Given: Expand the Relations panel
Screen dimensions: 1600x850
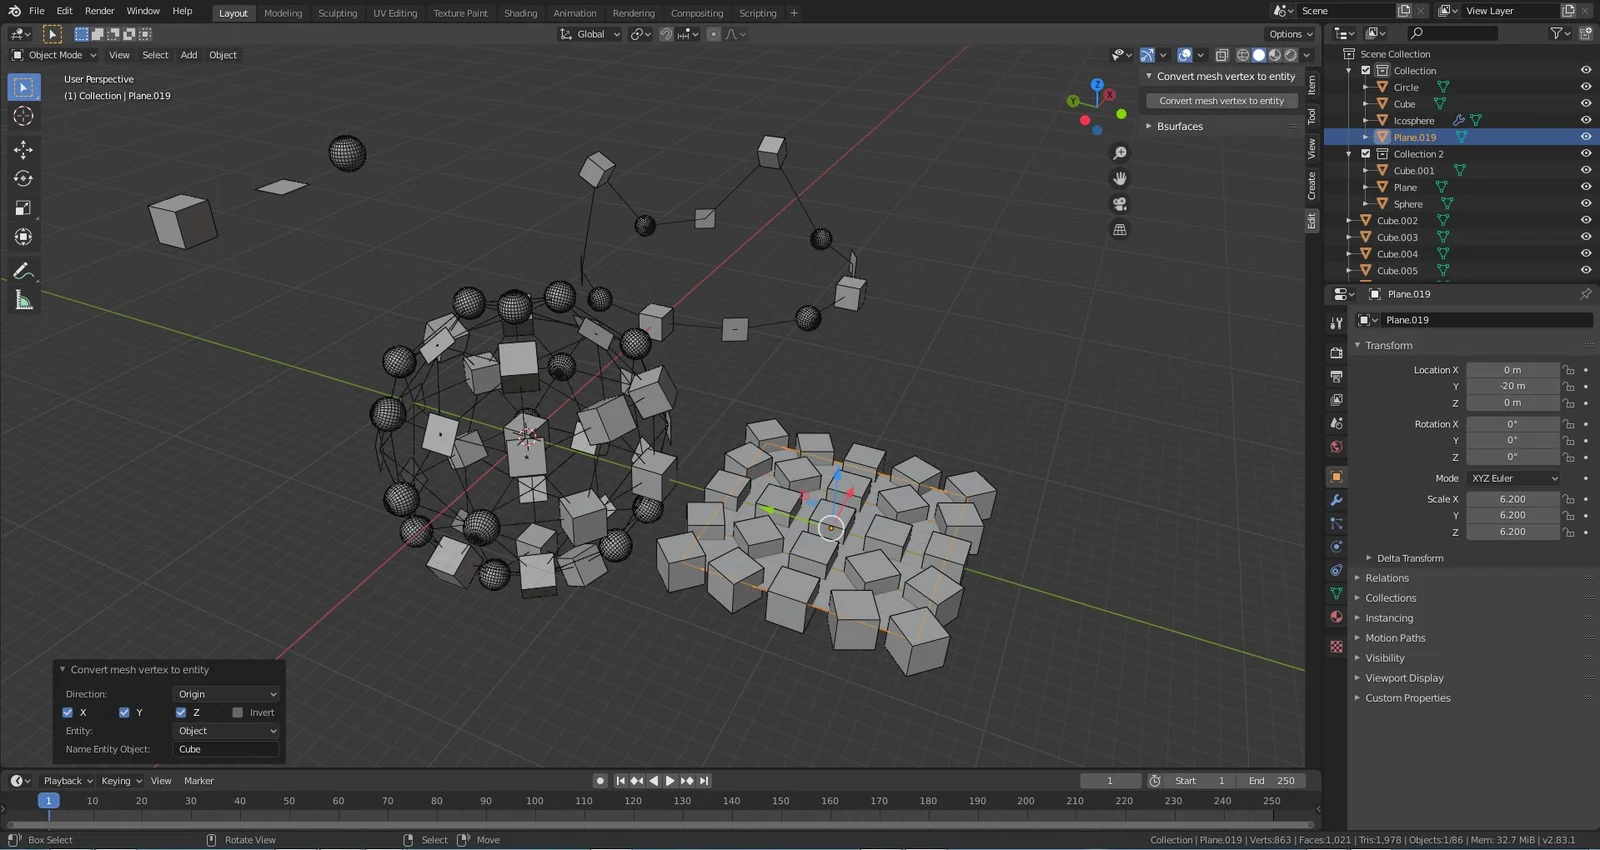Looking at the screenshot, I should 1386,578.
